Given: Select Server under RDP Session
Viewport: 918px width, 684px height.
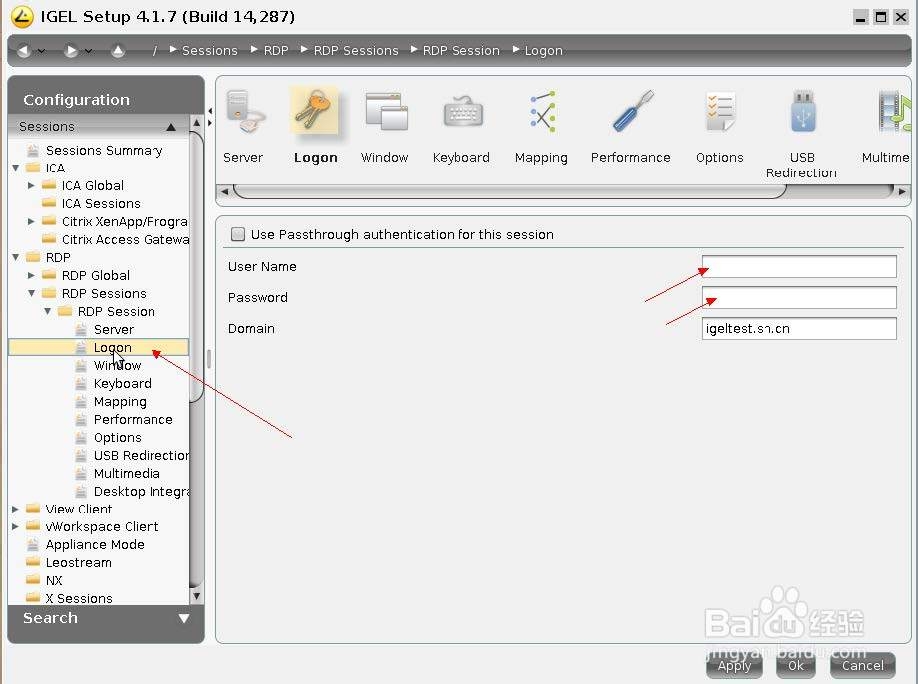Looking at the screenshot, I should tap(114, 330).
